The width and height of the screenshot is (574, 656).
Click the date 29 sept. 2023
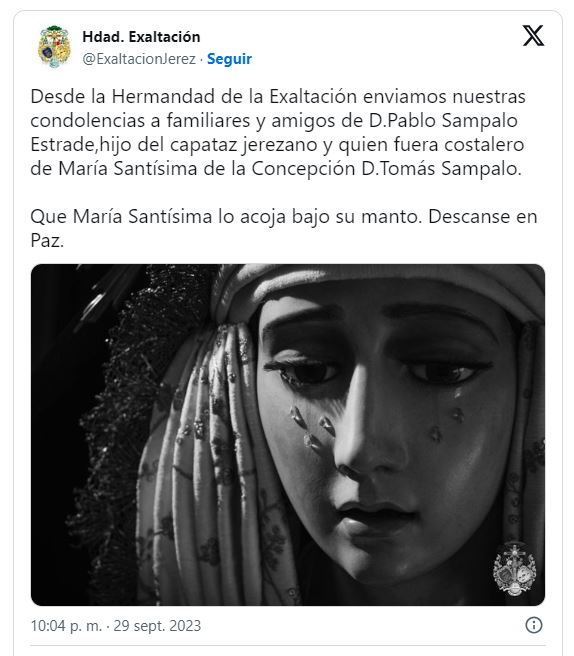pyautogui.click(x=157, y=626)
